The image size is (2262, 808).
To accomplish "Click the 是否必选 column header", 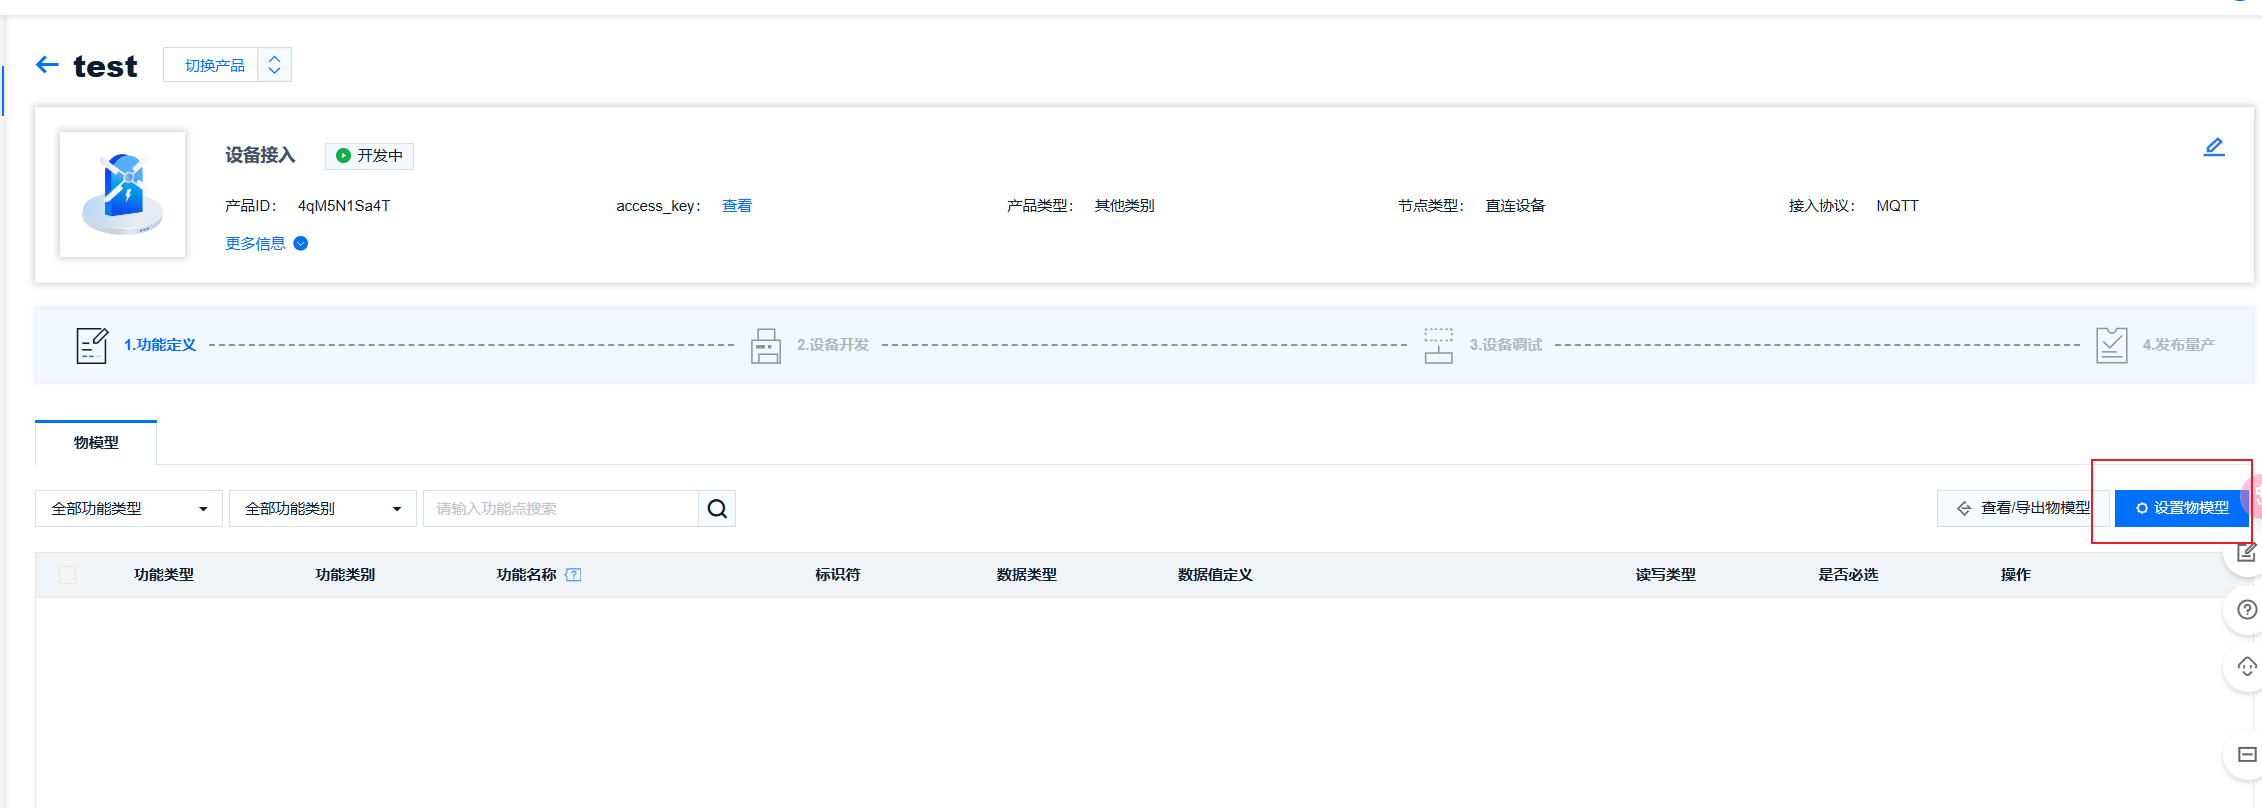I will click(1848, 575).
